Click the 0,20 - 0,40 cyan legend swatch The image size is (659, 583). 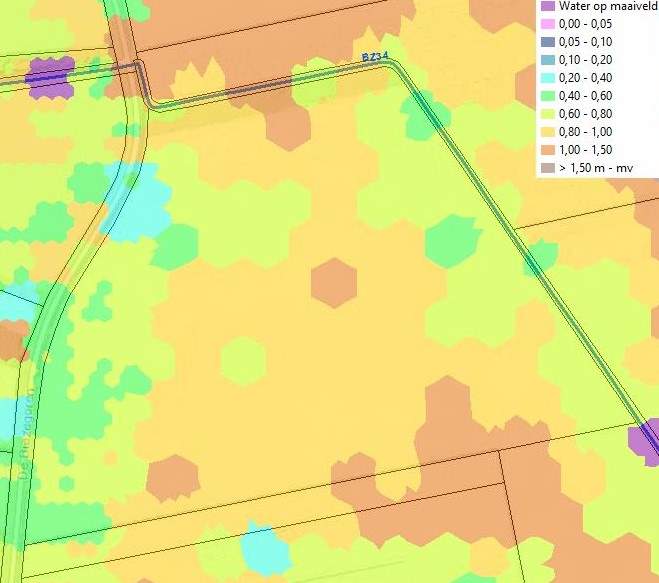(x=548, y=78)
